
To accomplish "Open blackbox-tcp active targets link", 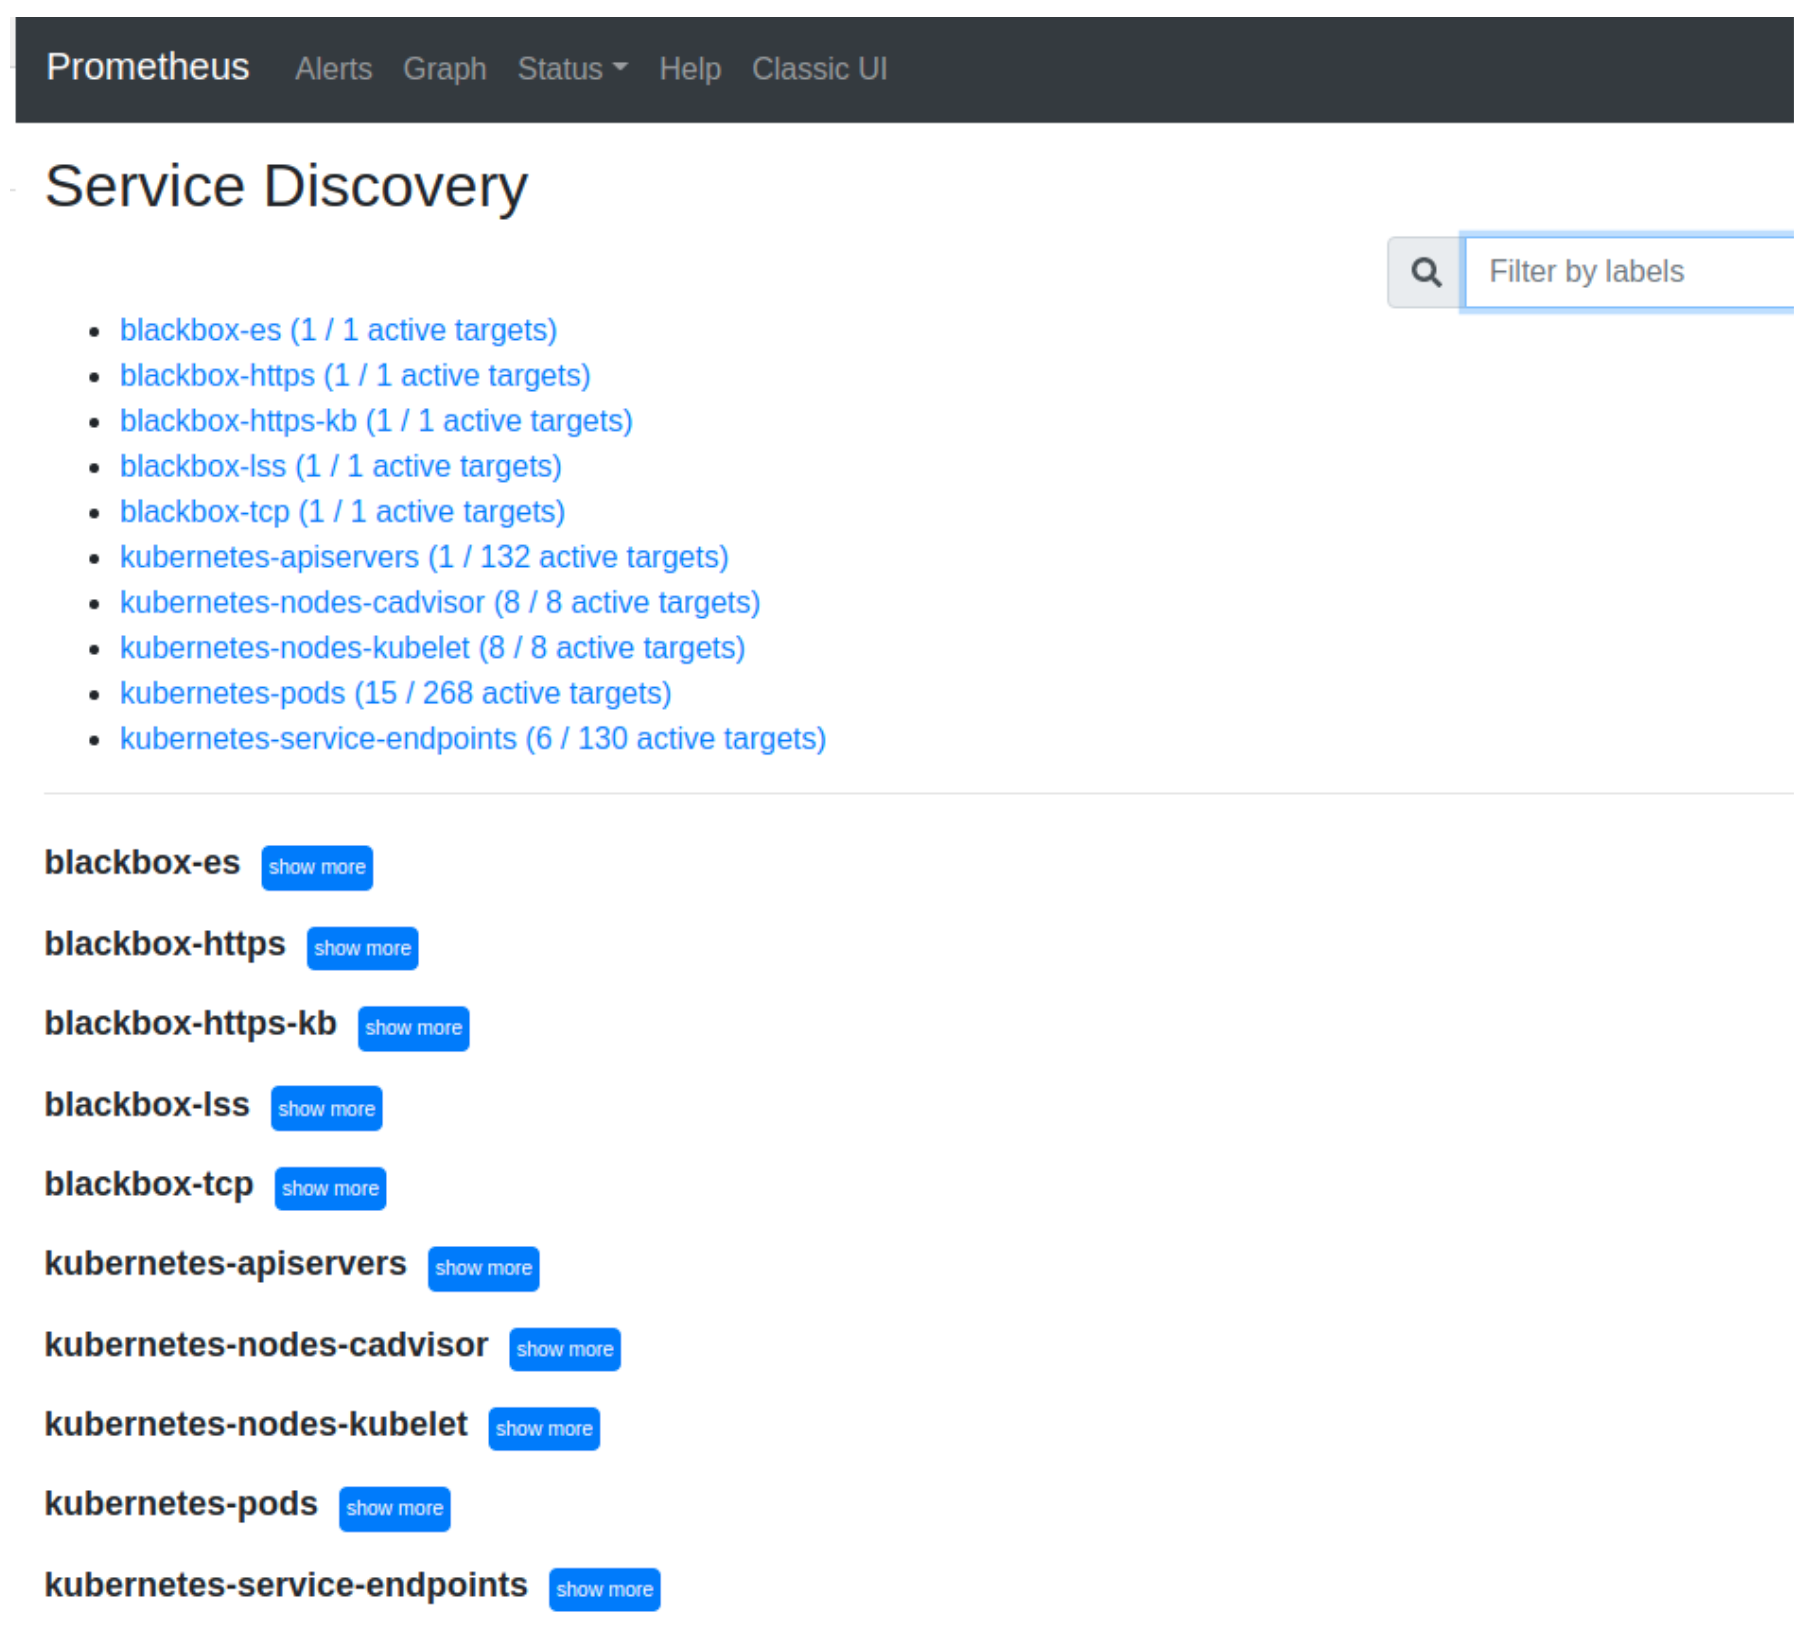I will [x=341, y=511].
